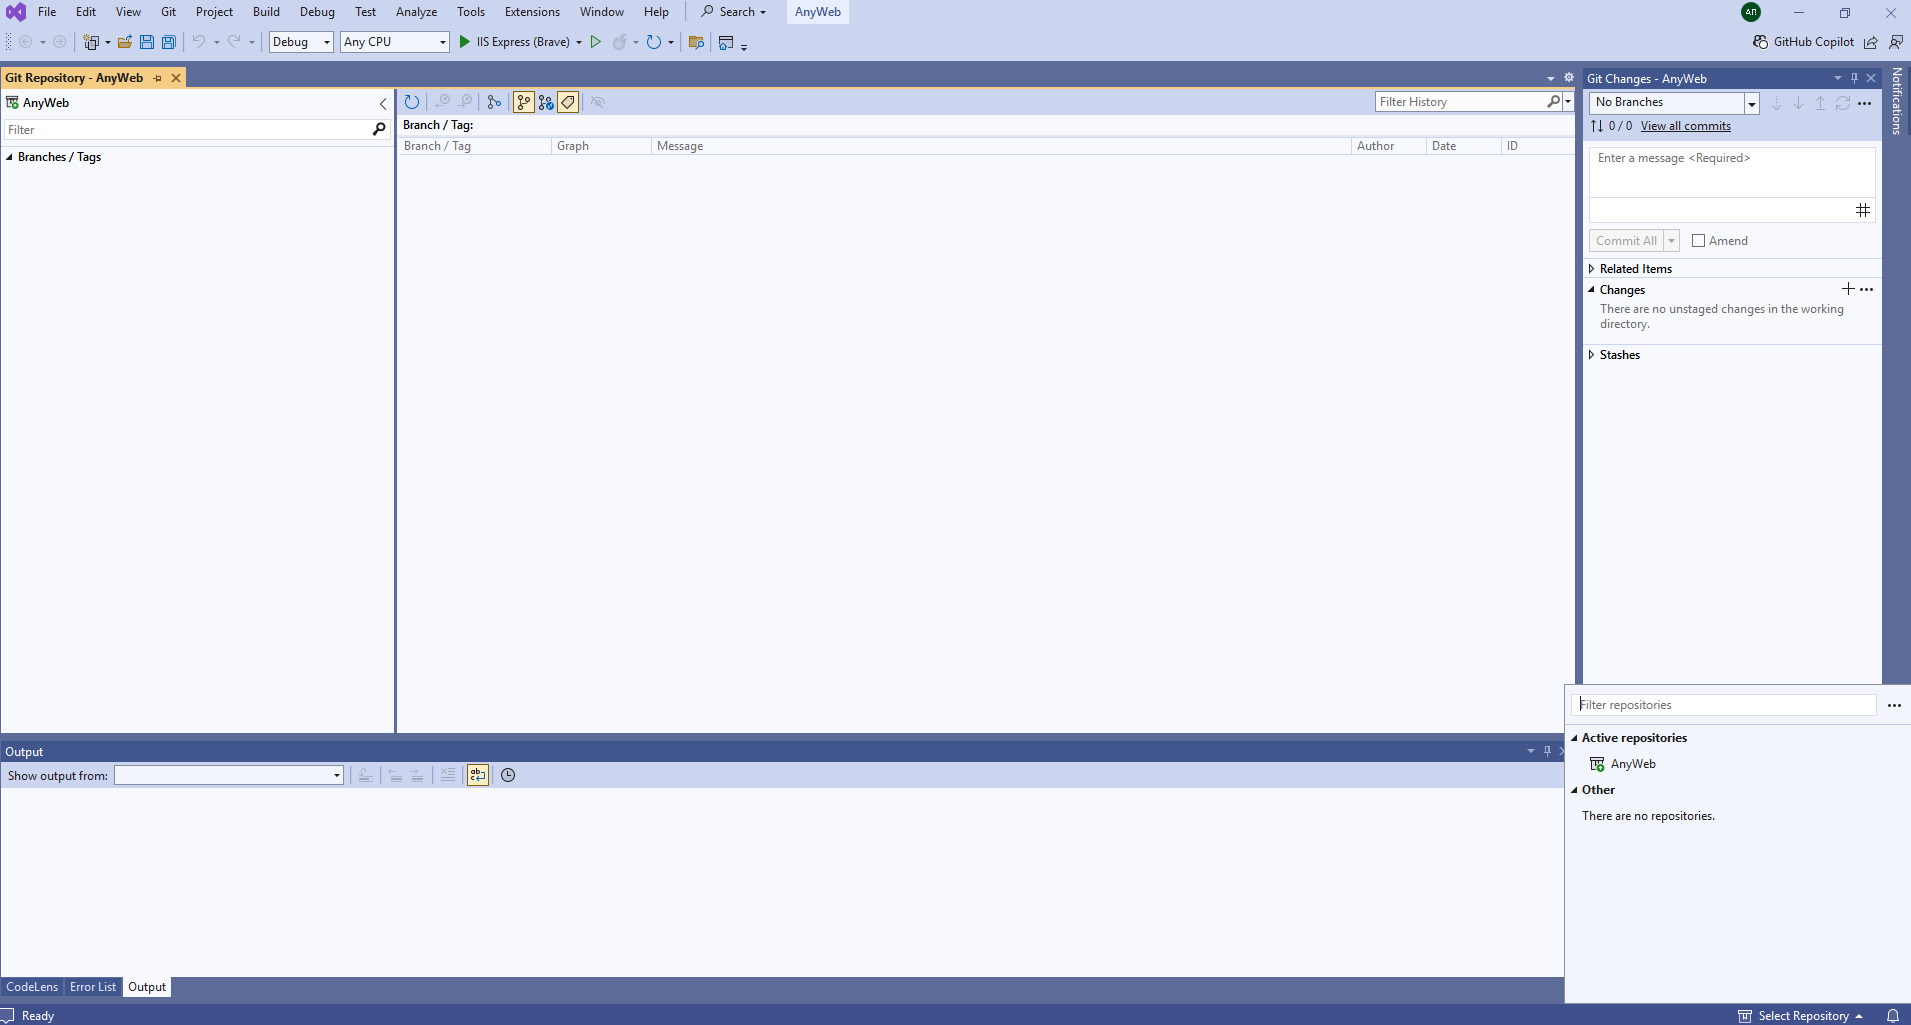Expand the Stashes section
Screen dimensions: 1911x1025
point(1591,355)
